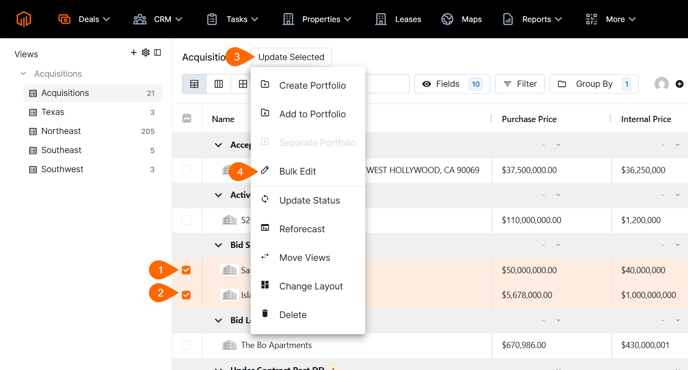Open the Tasks menu
Image resolution: width=688 pixels, height=370 pixels.
click(x=232, y=19)
